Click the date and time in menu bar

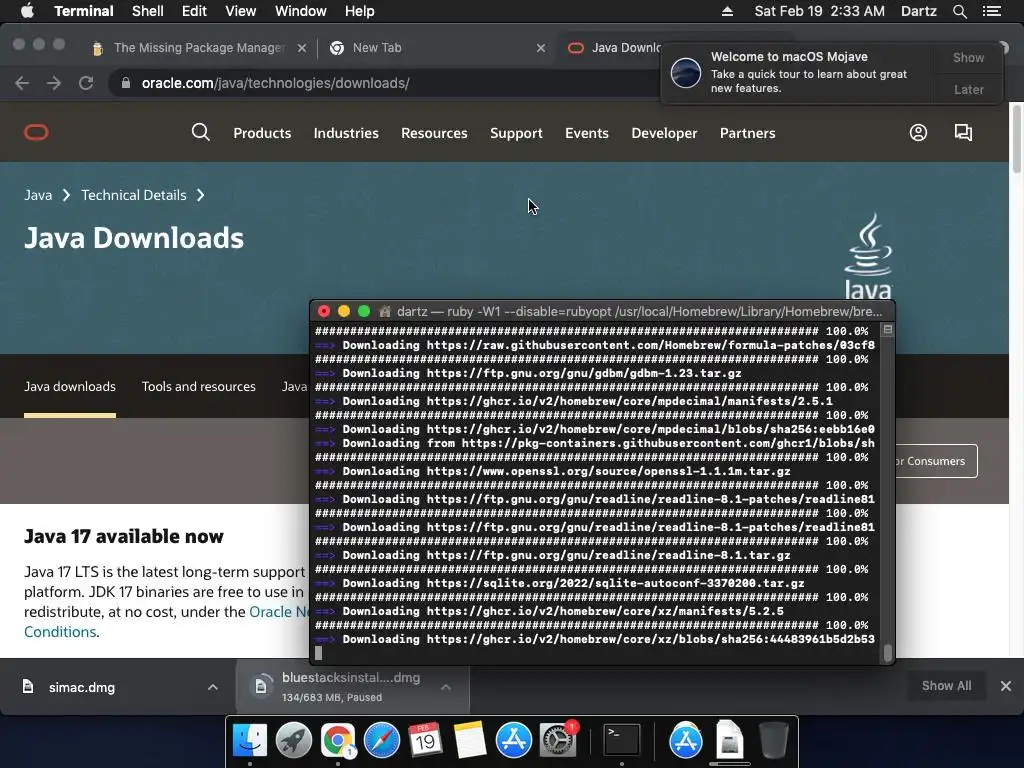point(819,11)
